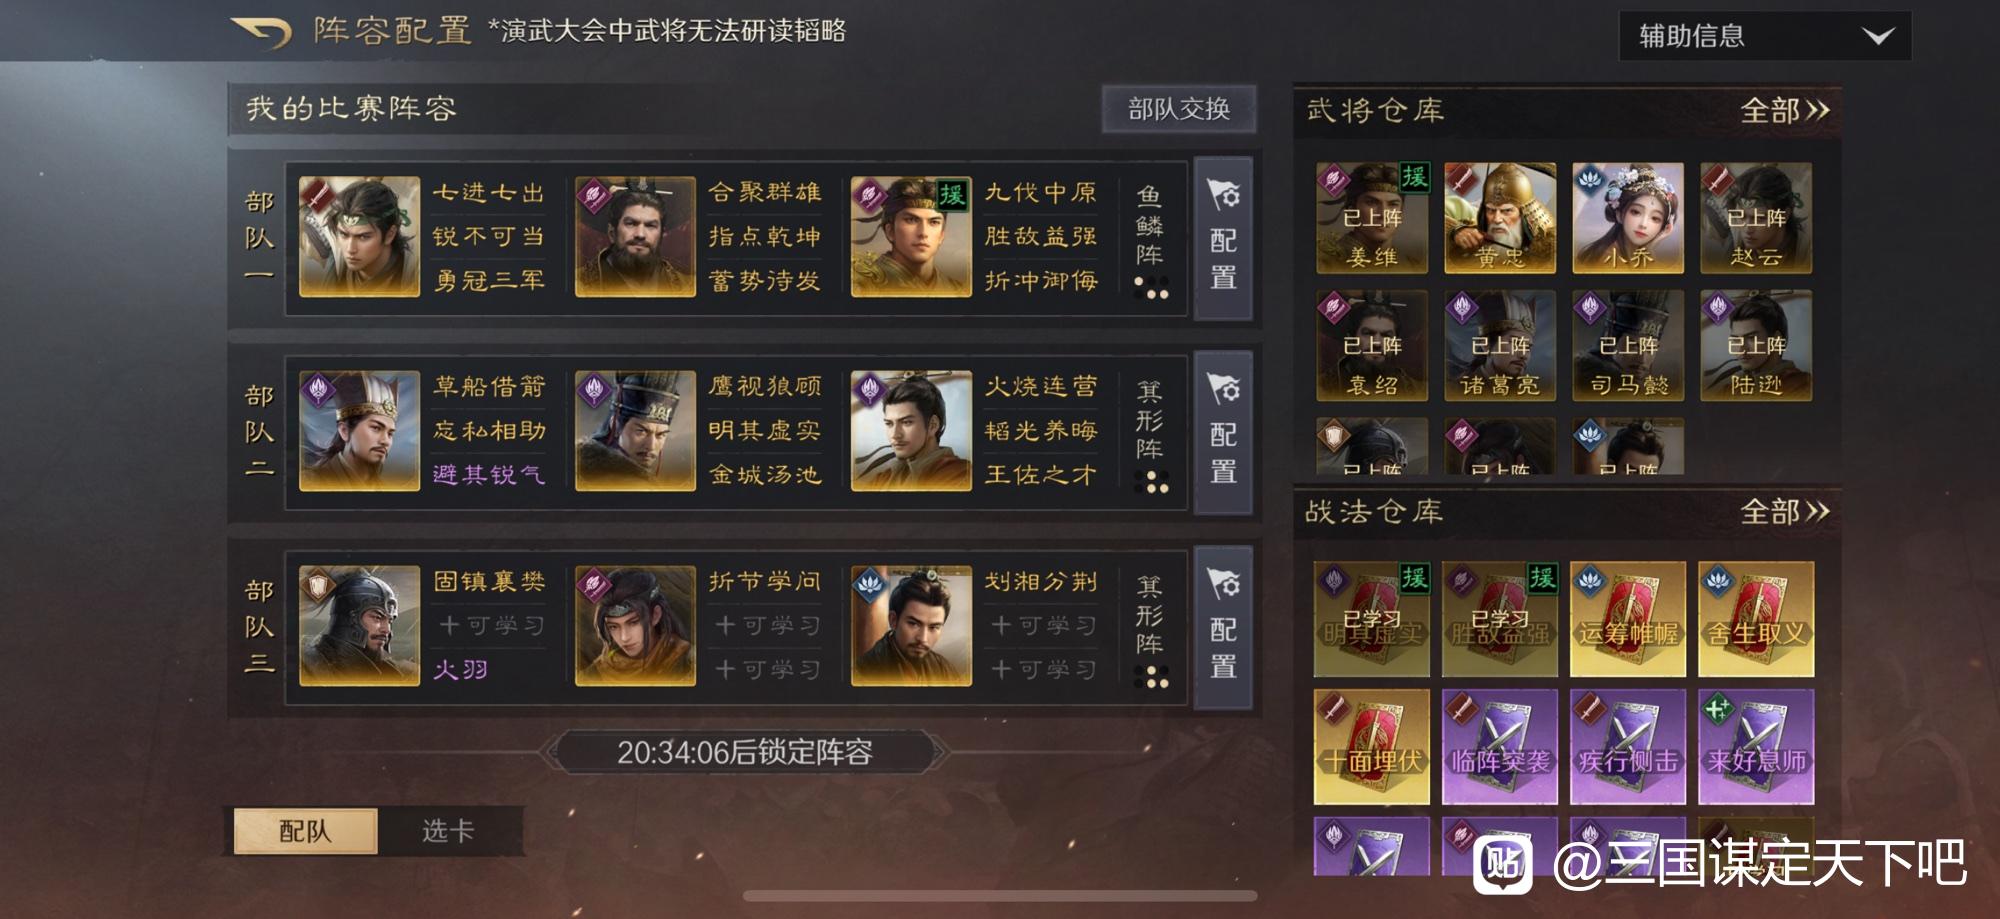2000x919 pixels.
Task: Open 配置 flag icon for 部队三
Action: (x=1224, y=627)
